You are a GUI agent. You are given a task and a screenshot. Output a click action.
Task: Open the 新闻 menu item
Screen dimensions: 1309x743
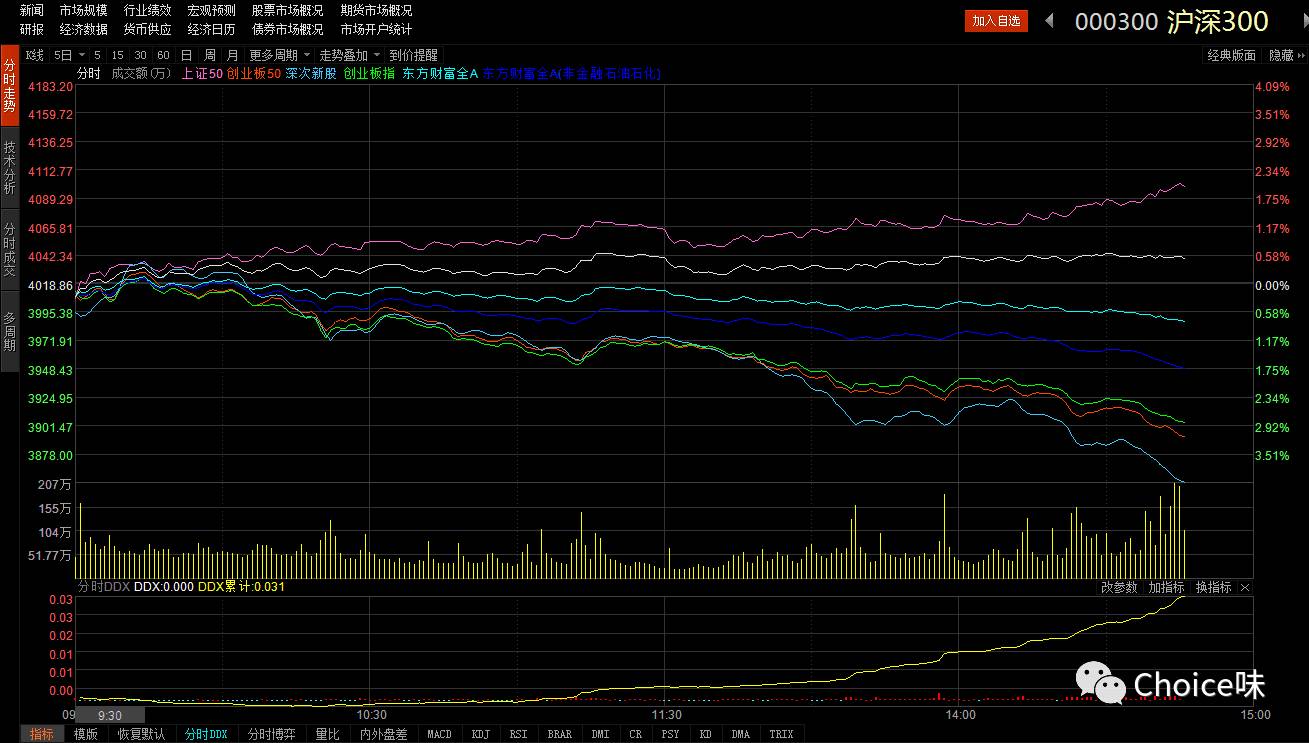click(31, 10)
